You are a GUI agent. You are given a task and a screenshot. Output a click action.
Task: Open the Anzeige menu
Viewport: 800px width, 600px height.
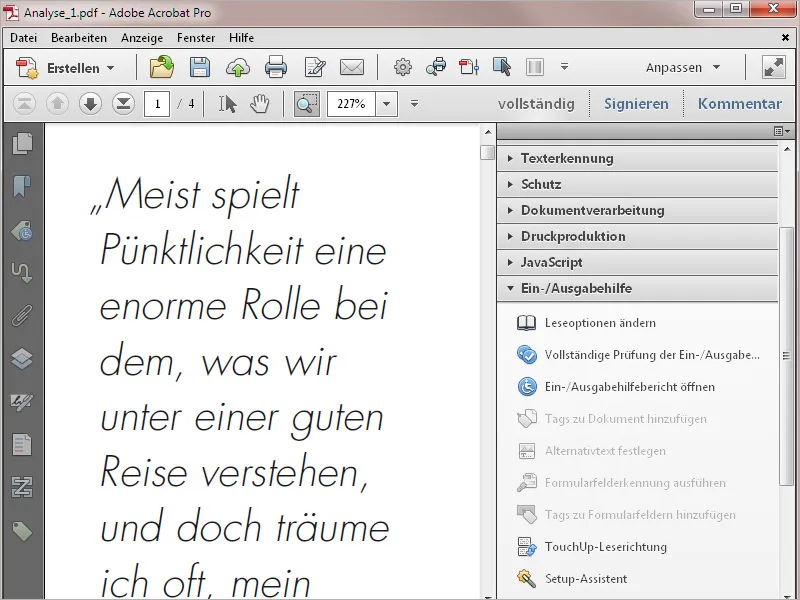[142, 38]
